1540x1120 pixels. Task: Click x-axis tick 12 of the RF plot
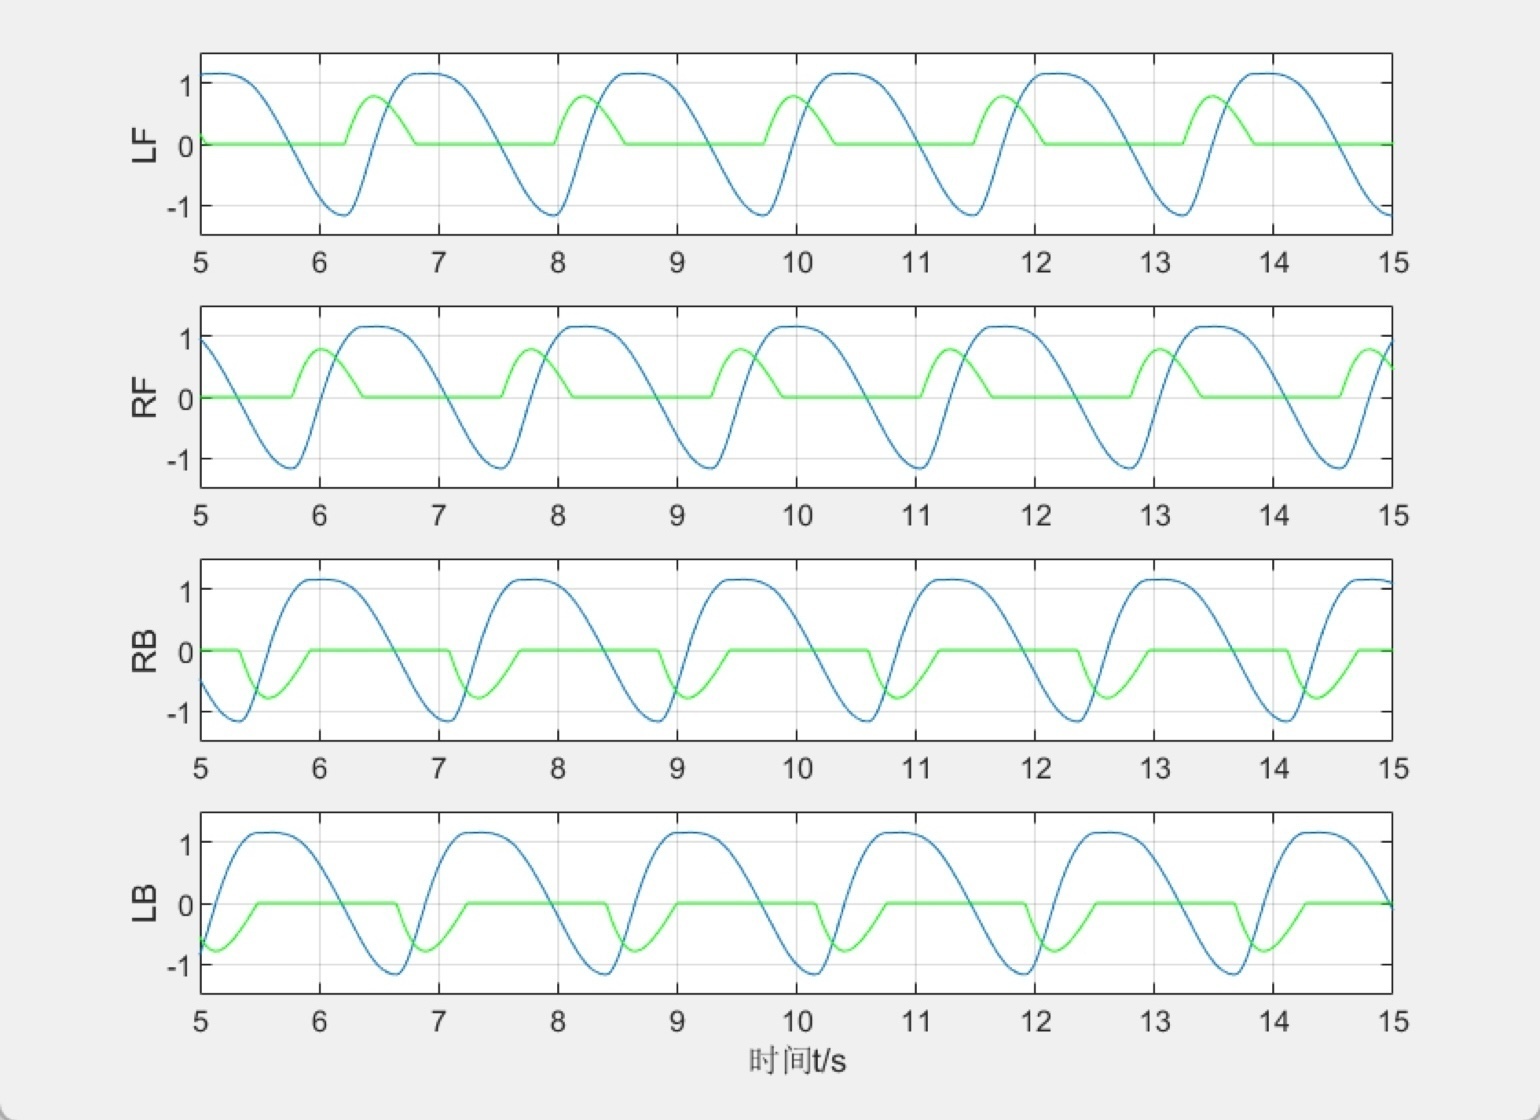pos(1035,516)
